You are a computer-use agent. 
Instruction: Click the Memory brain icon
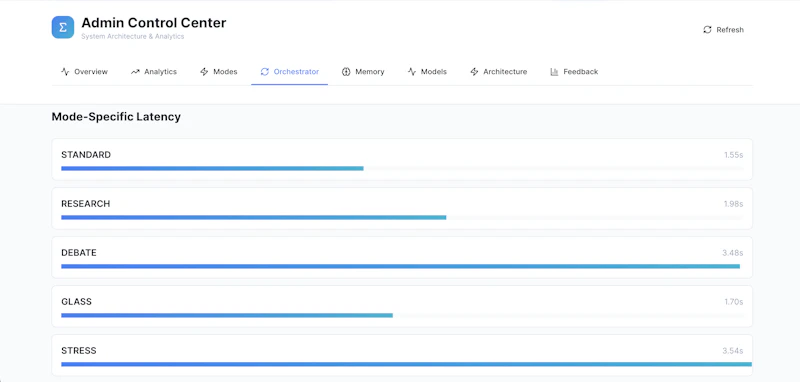coord(346,71)
